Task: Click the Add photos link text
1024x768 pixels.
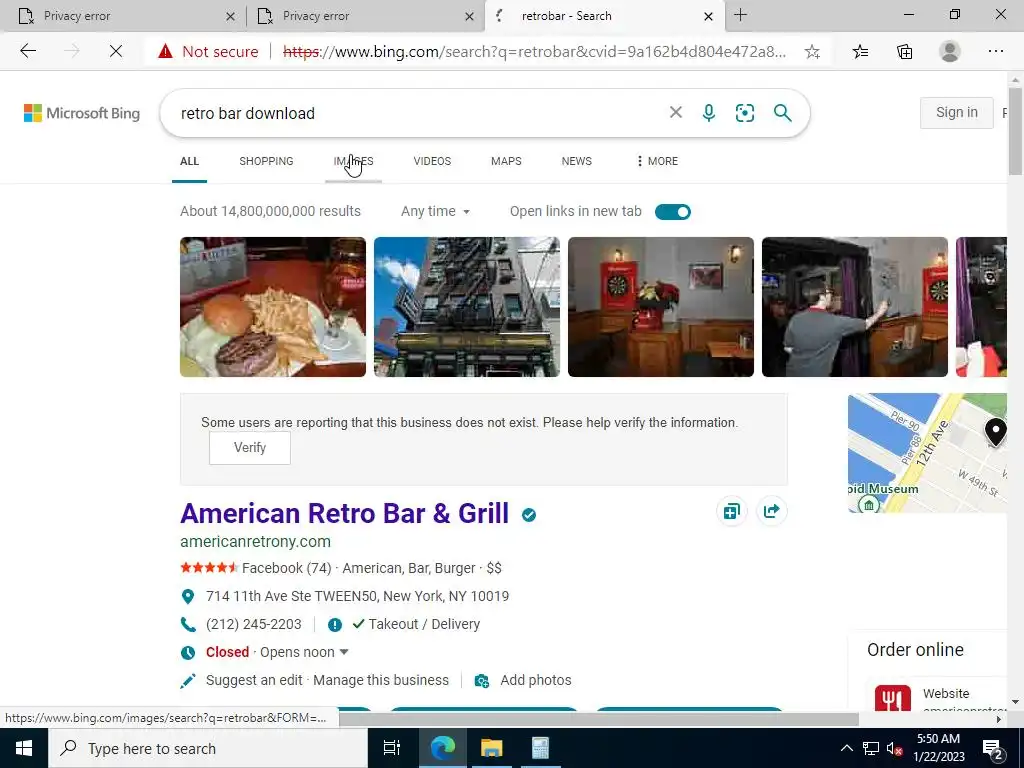Action: 536,680
